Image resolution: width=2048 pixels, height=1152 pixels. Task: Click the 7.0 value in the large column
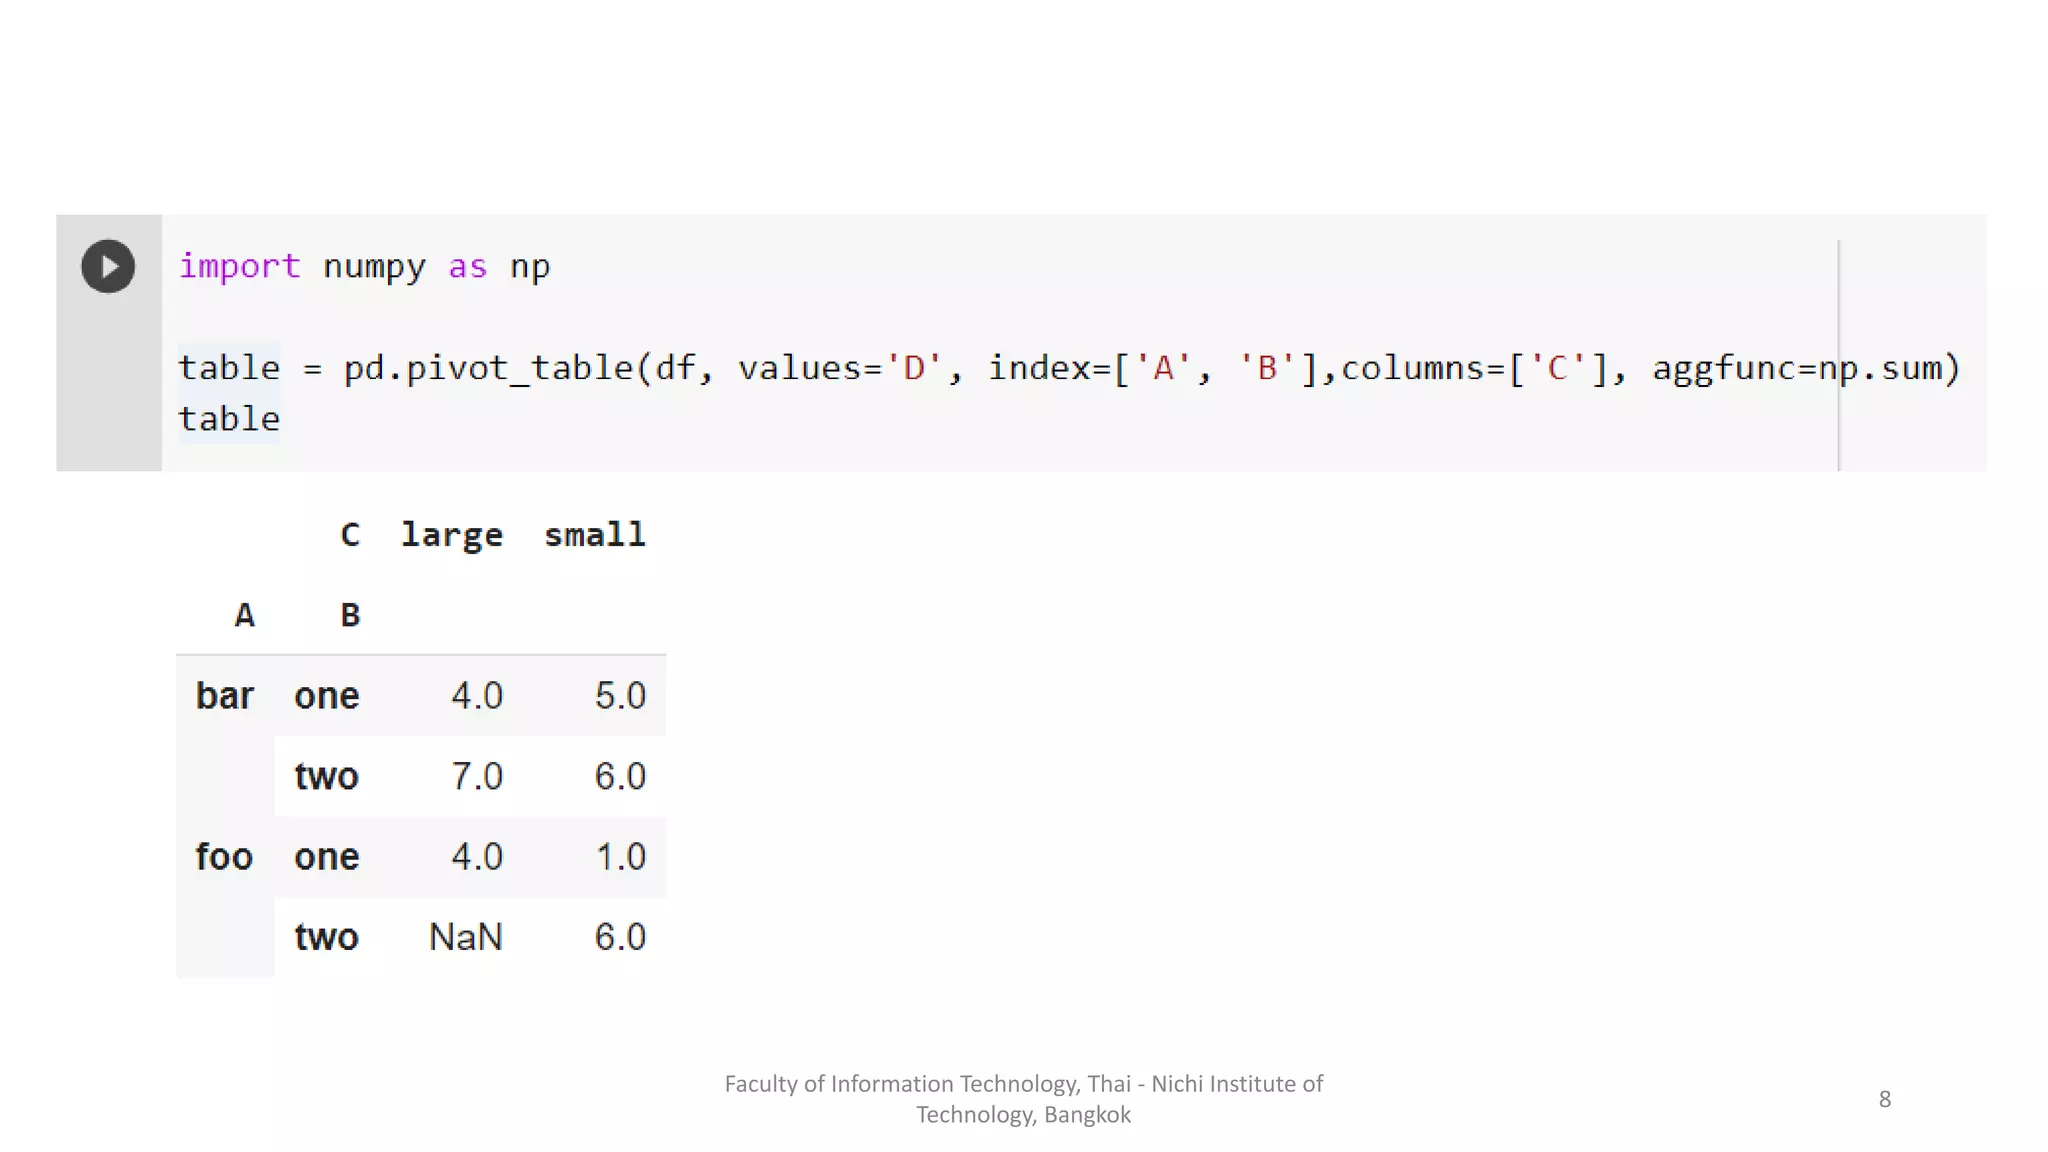coord(476,777)
